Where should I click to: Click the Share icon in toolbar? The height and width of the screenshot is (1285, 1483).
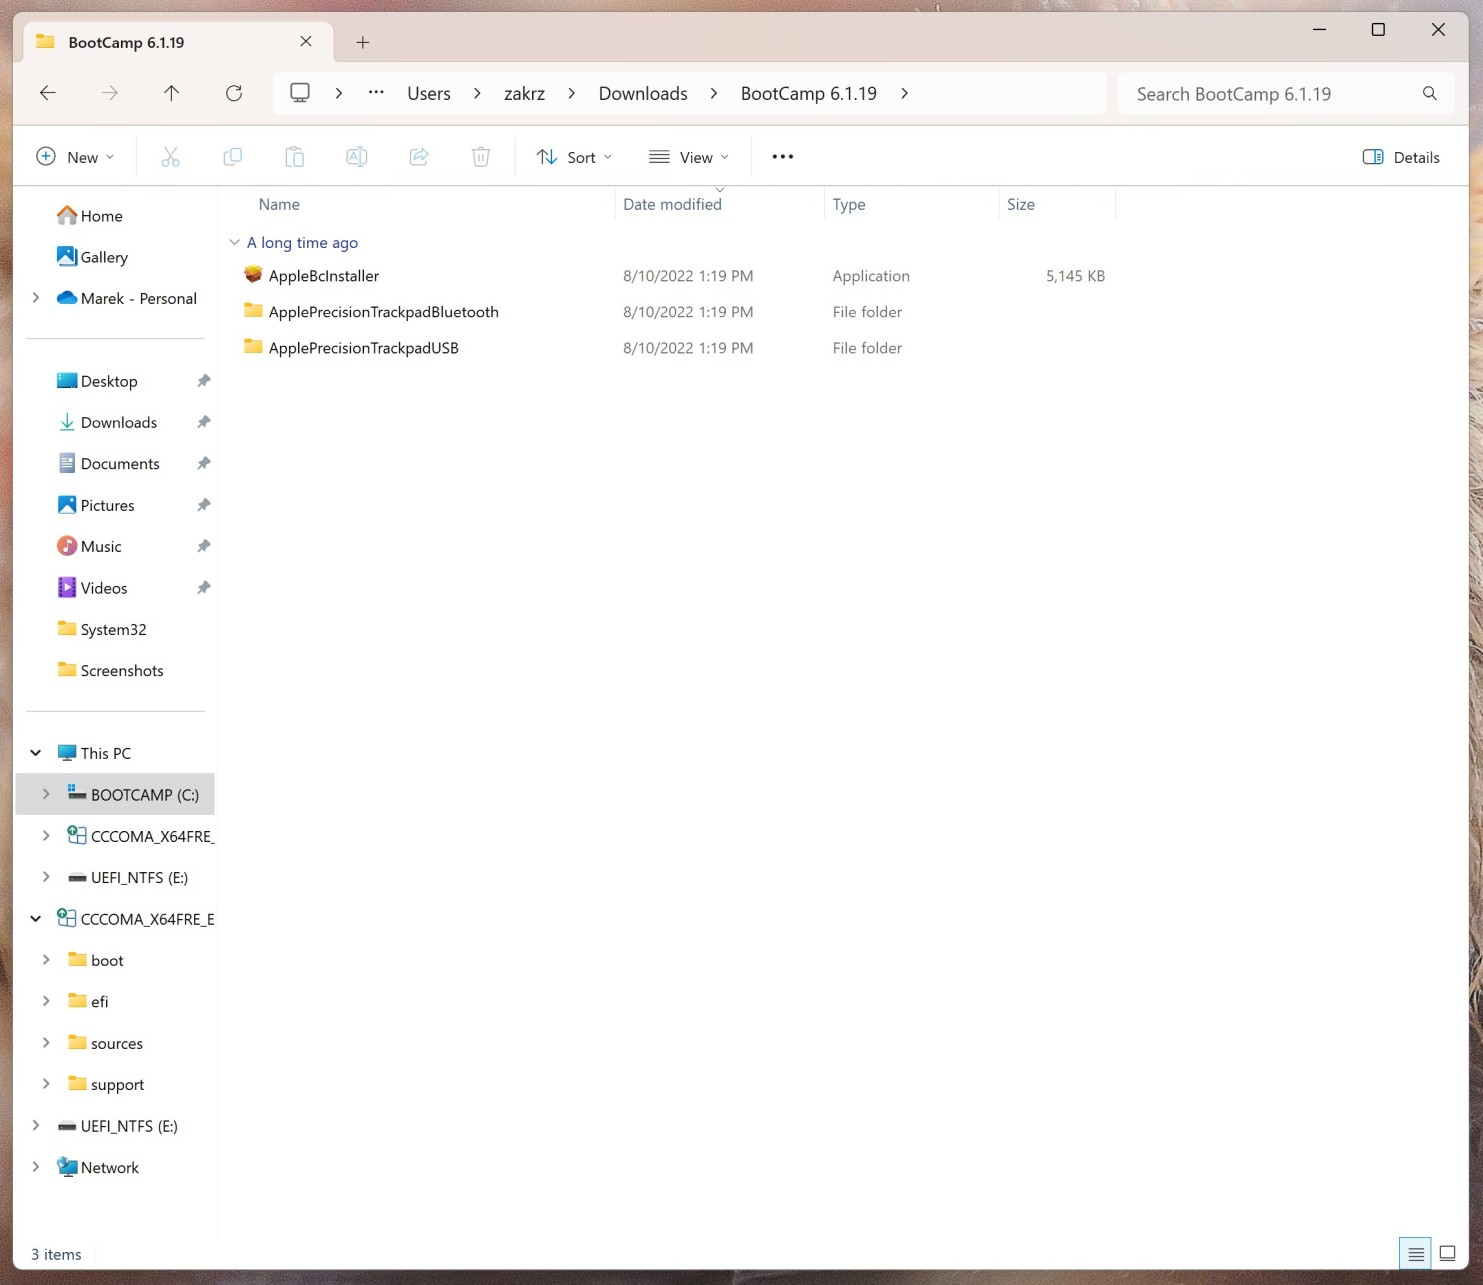click(x=419, y=157)
